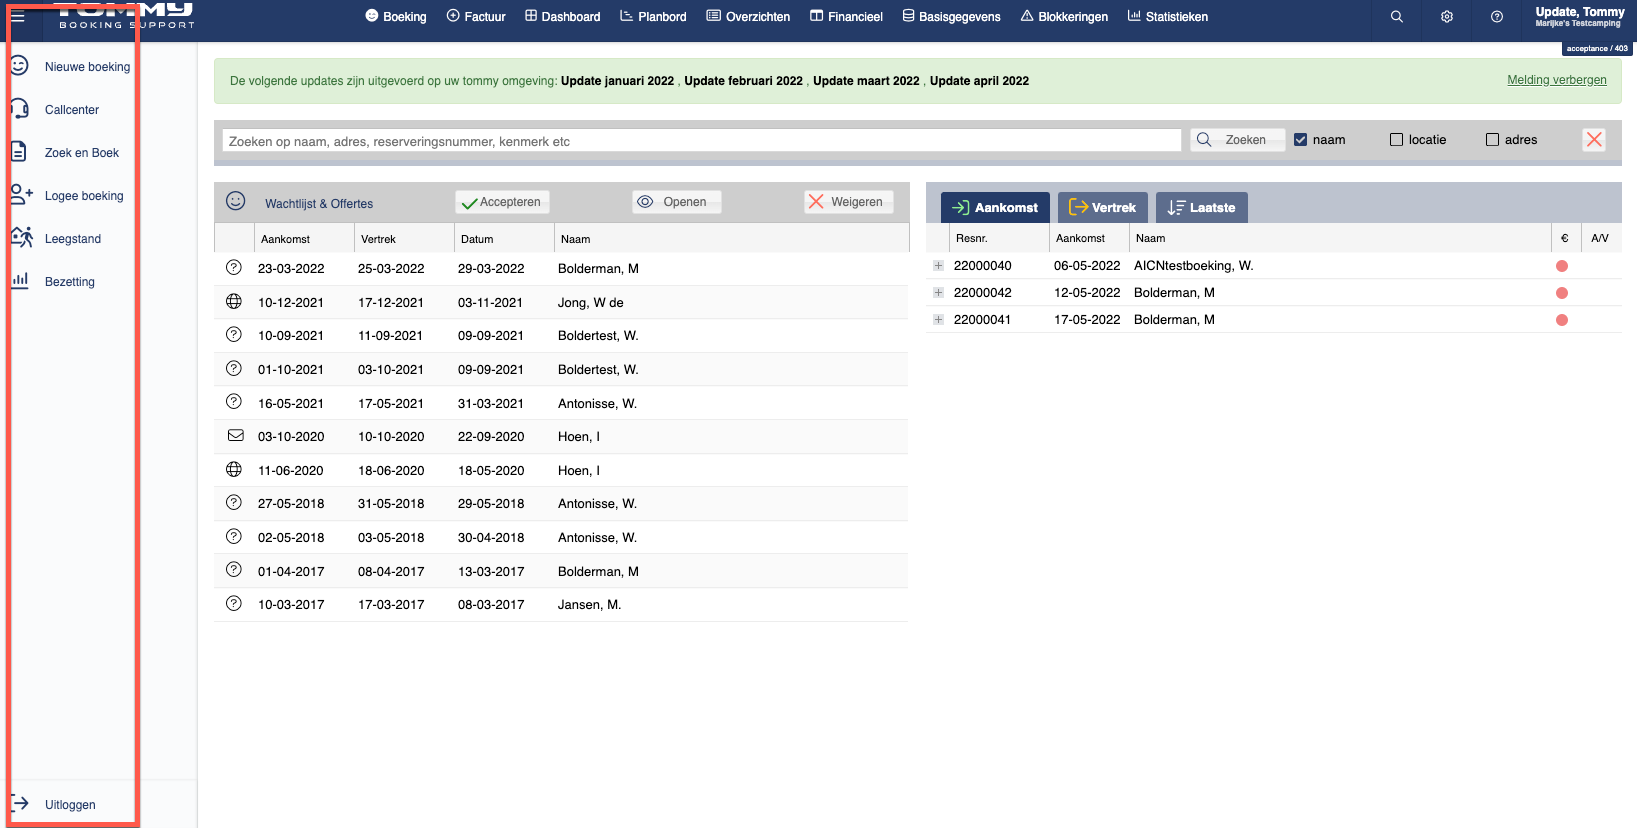
Task: Enable the locatie checkbox
Action: coord(1397,140)
